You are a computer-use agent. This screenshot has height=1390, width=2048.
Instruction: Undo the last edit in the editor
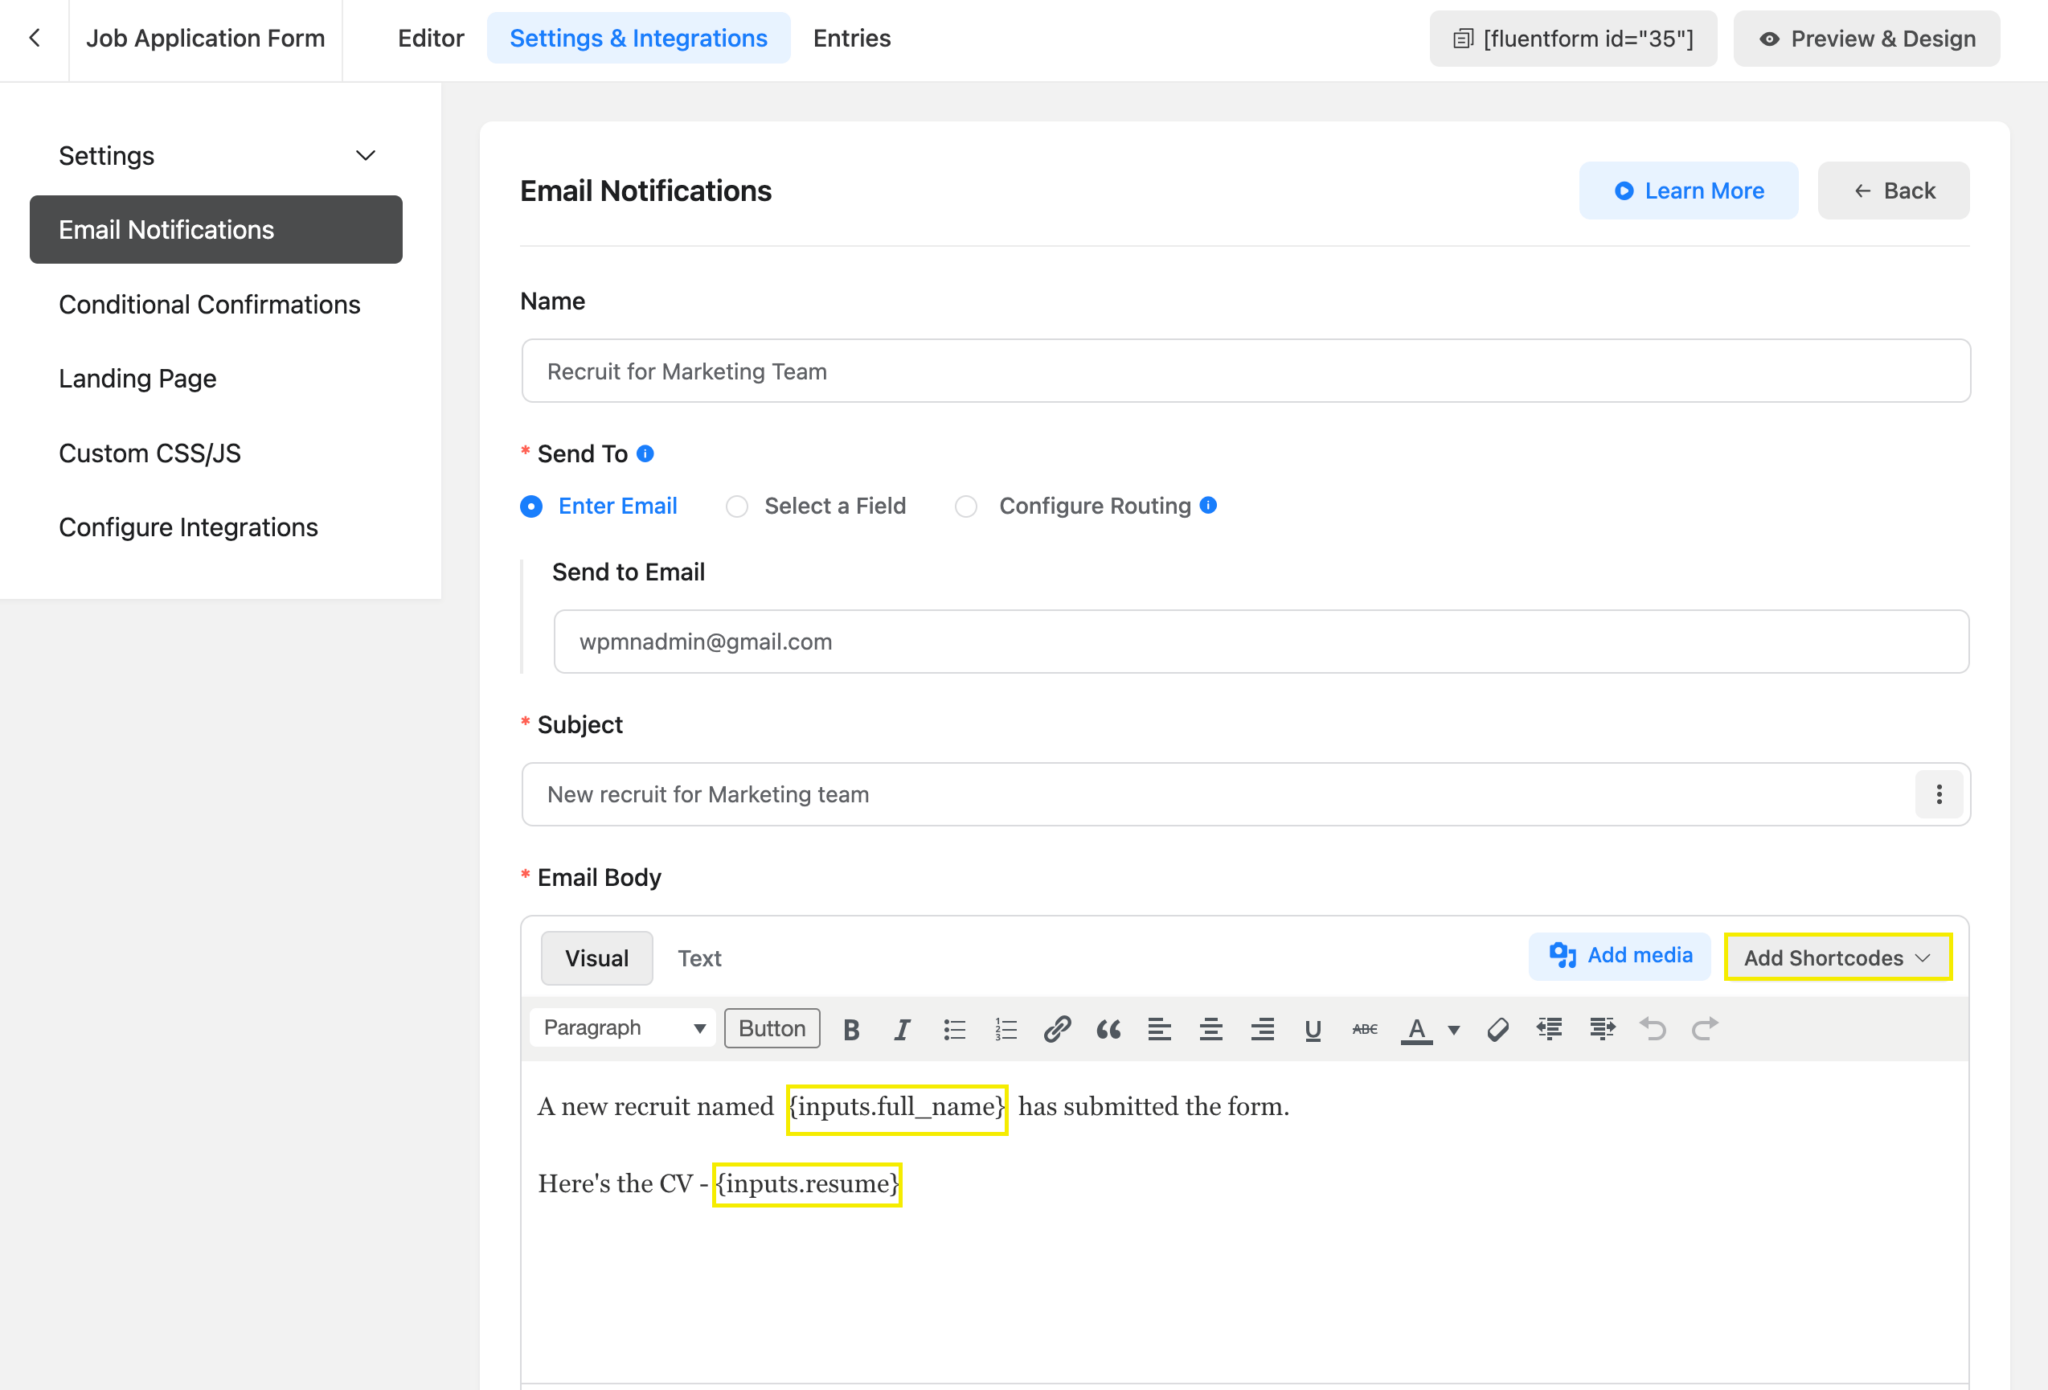(x=1653, y=1028)
